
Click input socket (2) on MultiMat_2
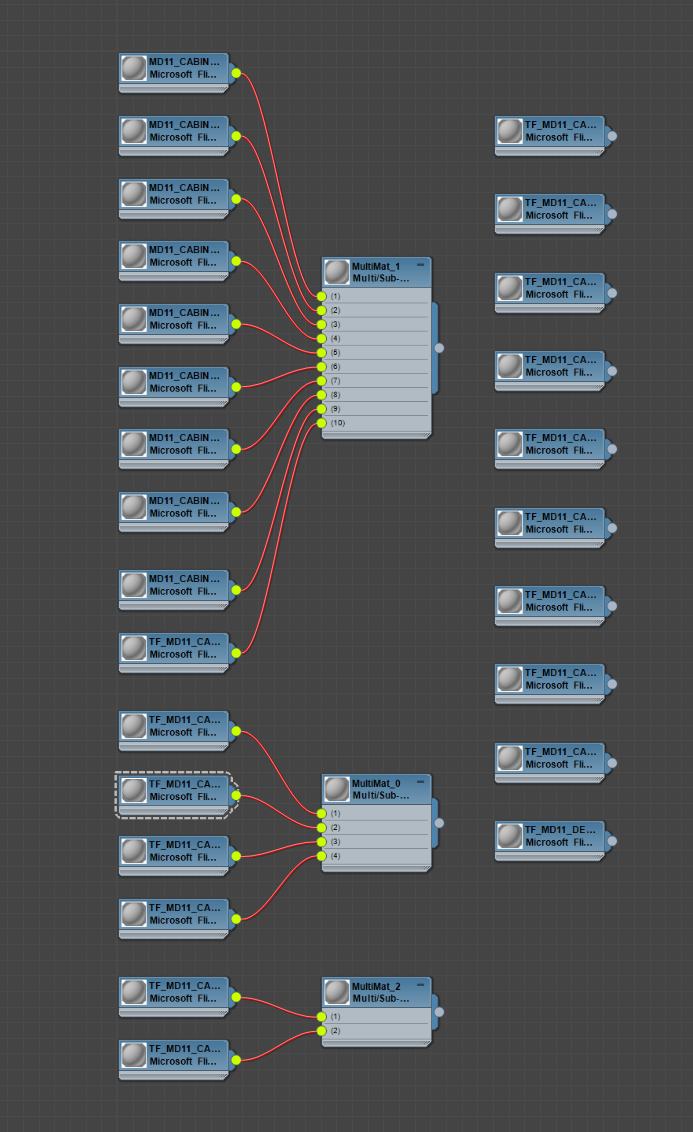pos(321,1031)
